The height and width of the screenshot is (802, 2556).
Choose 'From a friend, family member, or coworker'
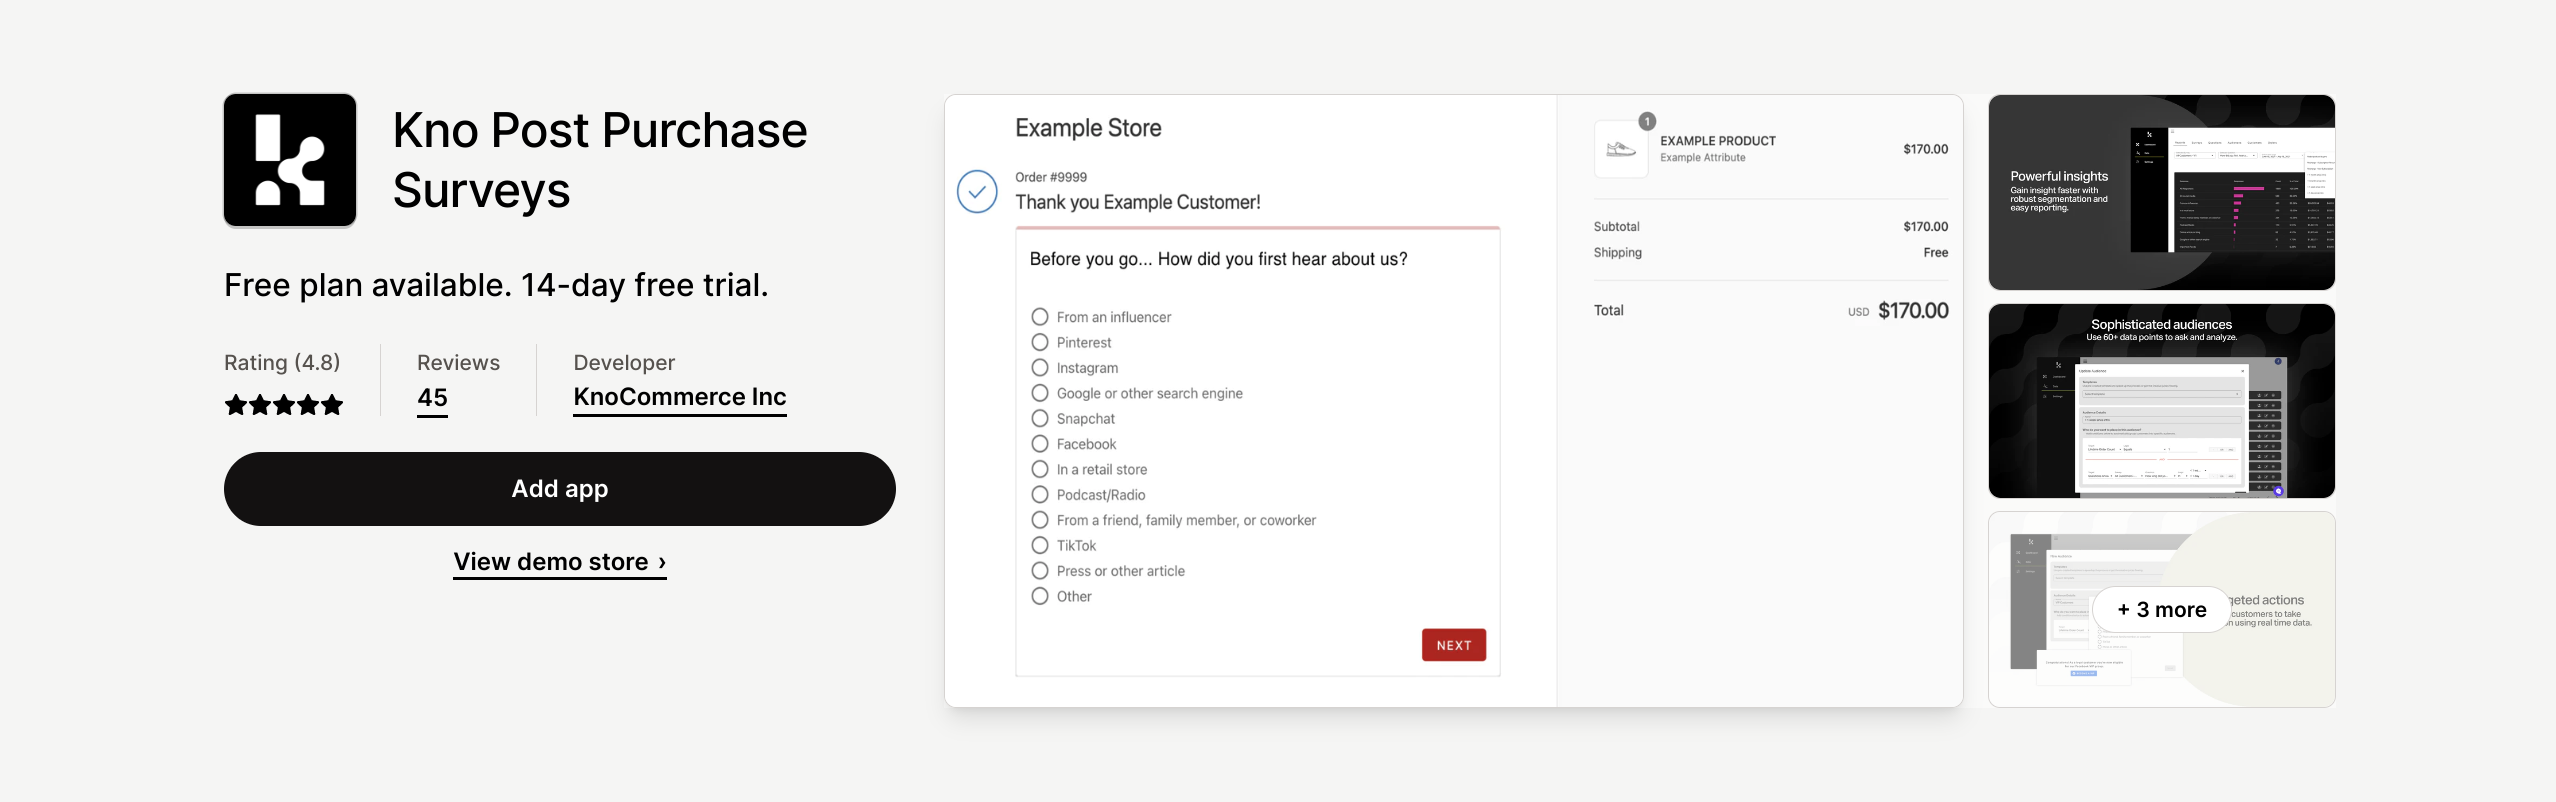click(1040, 520)
